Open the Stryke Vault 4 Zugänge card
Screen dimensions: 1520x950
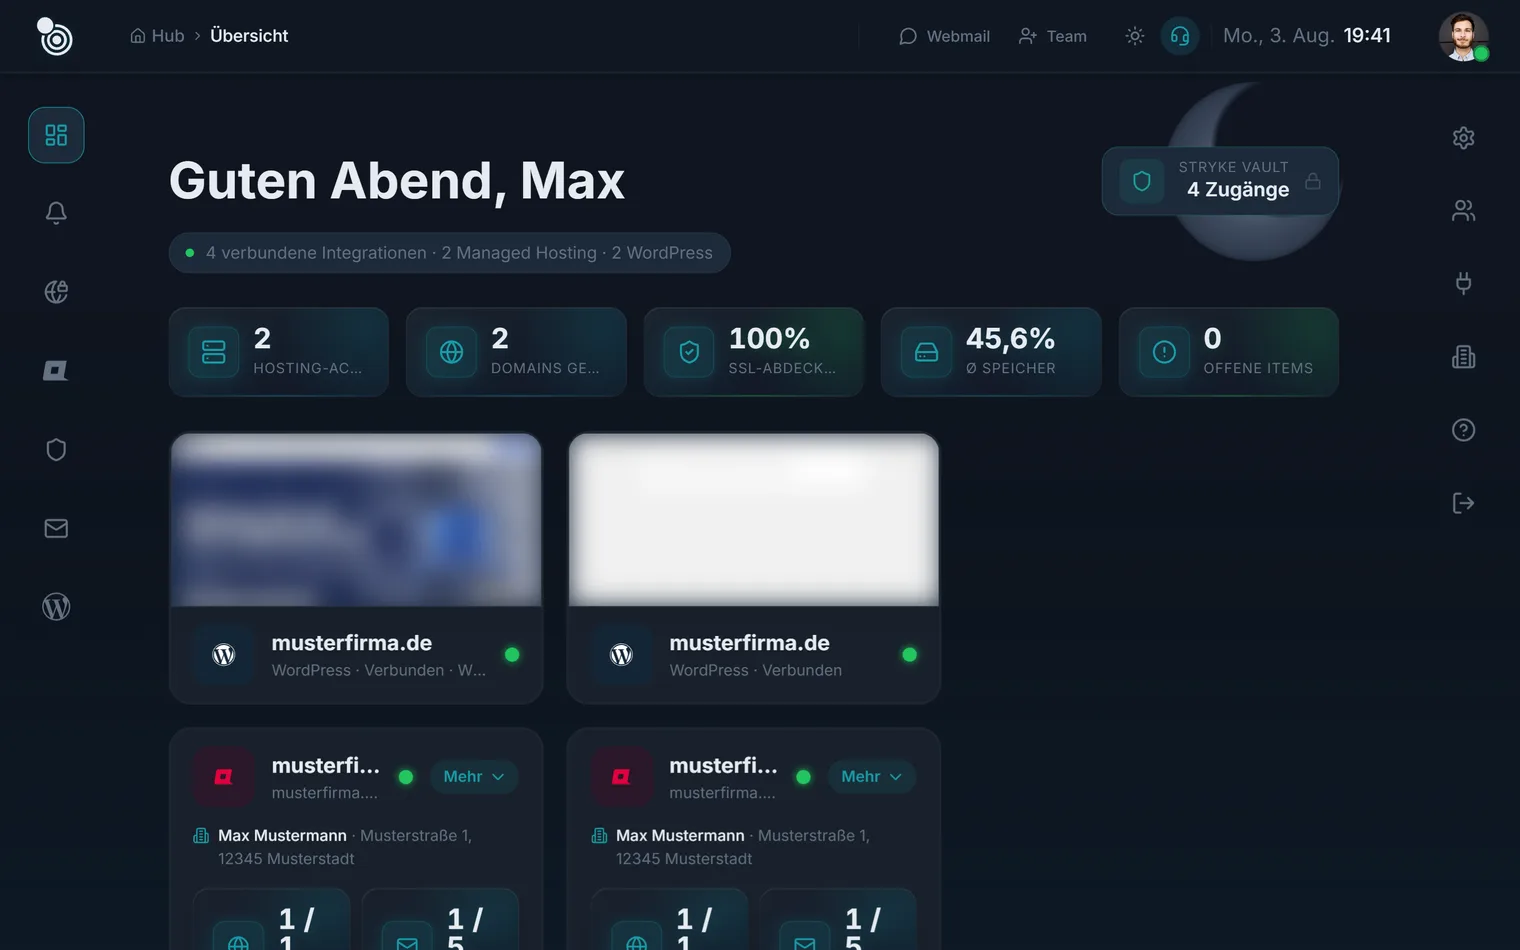(1220, 181)
